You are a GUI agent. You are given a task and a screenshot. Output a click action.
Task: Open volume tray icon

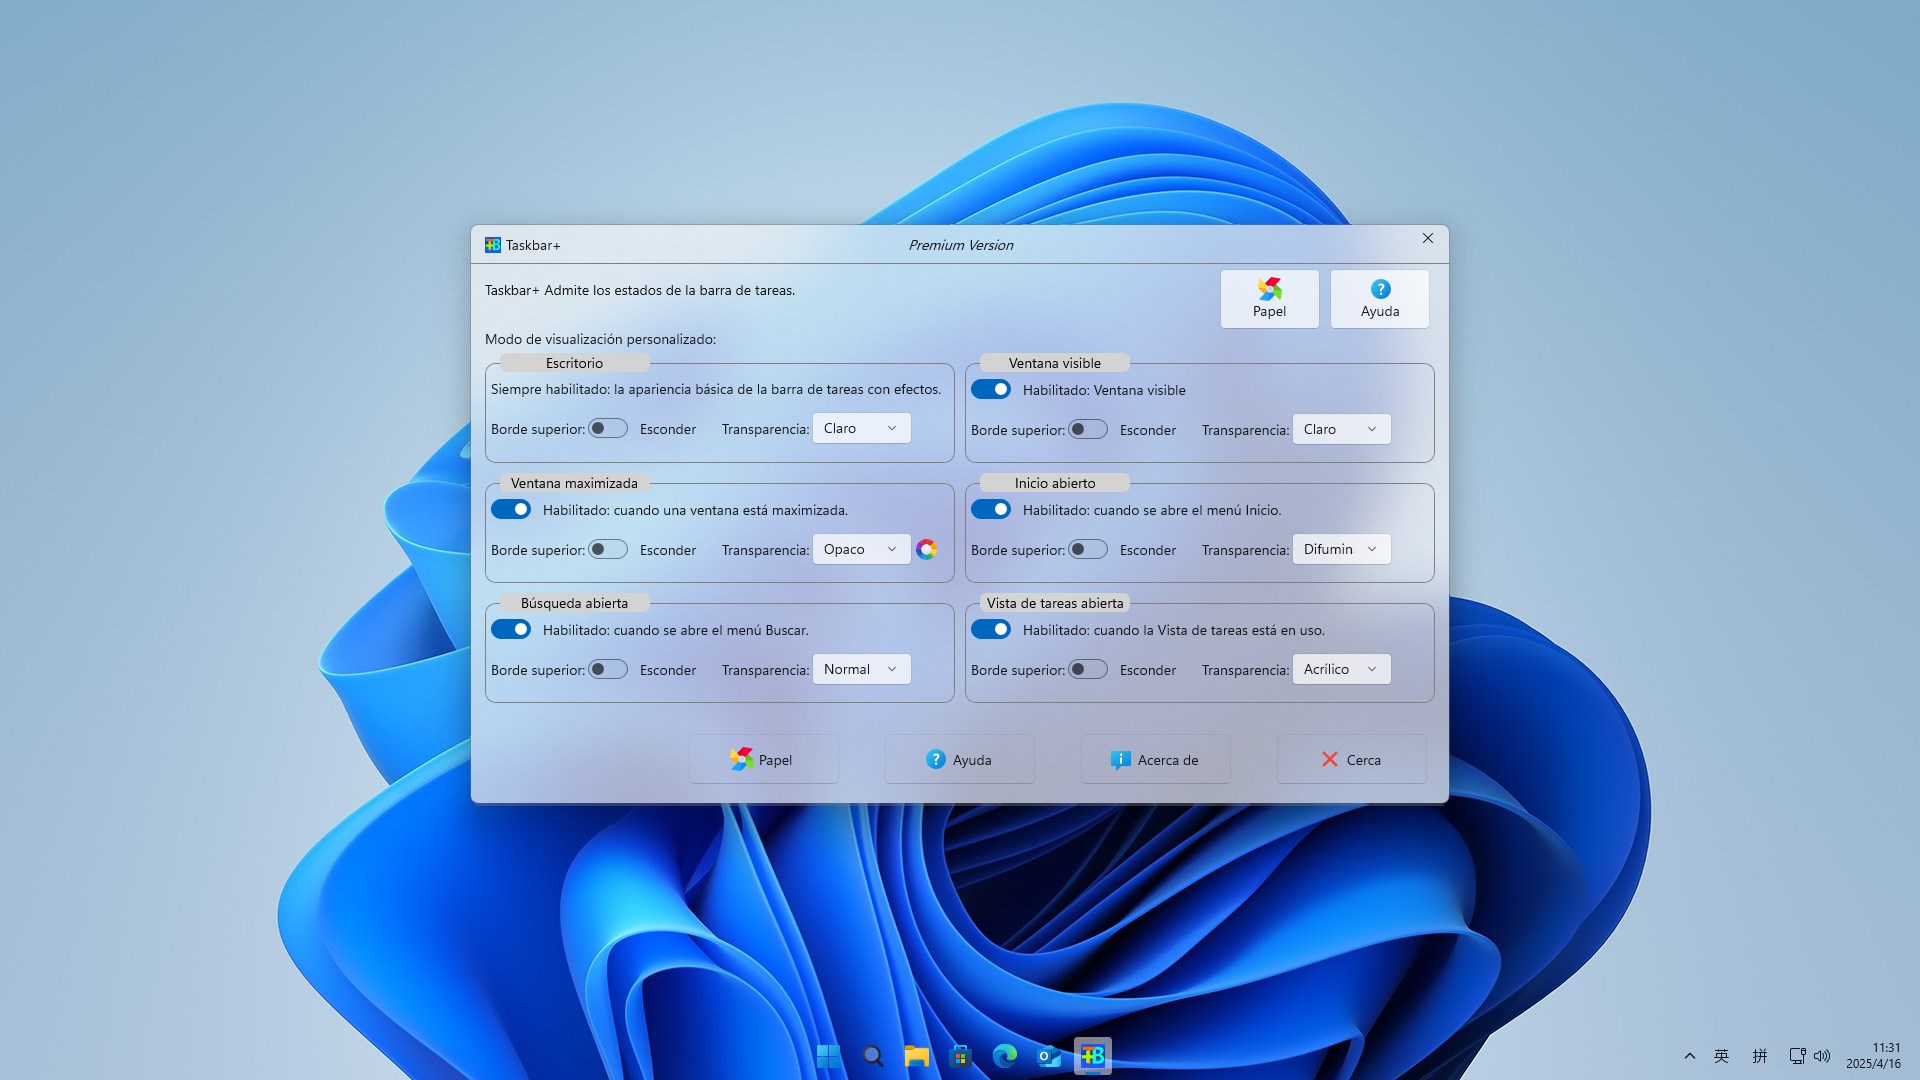1822,1056
